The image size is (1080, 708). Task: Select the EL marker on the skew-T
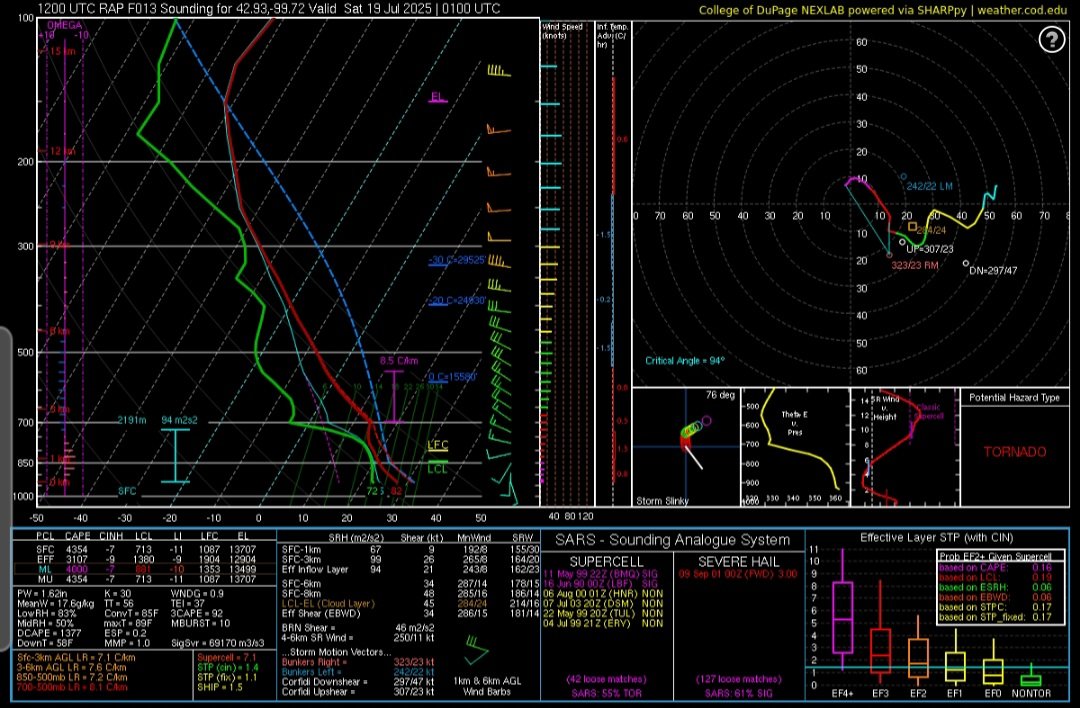click(x=437, y=96)
